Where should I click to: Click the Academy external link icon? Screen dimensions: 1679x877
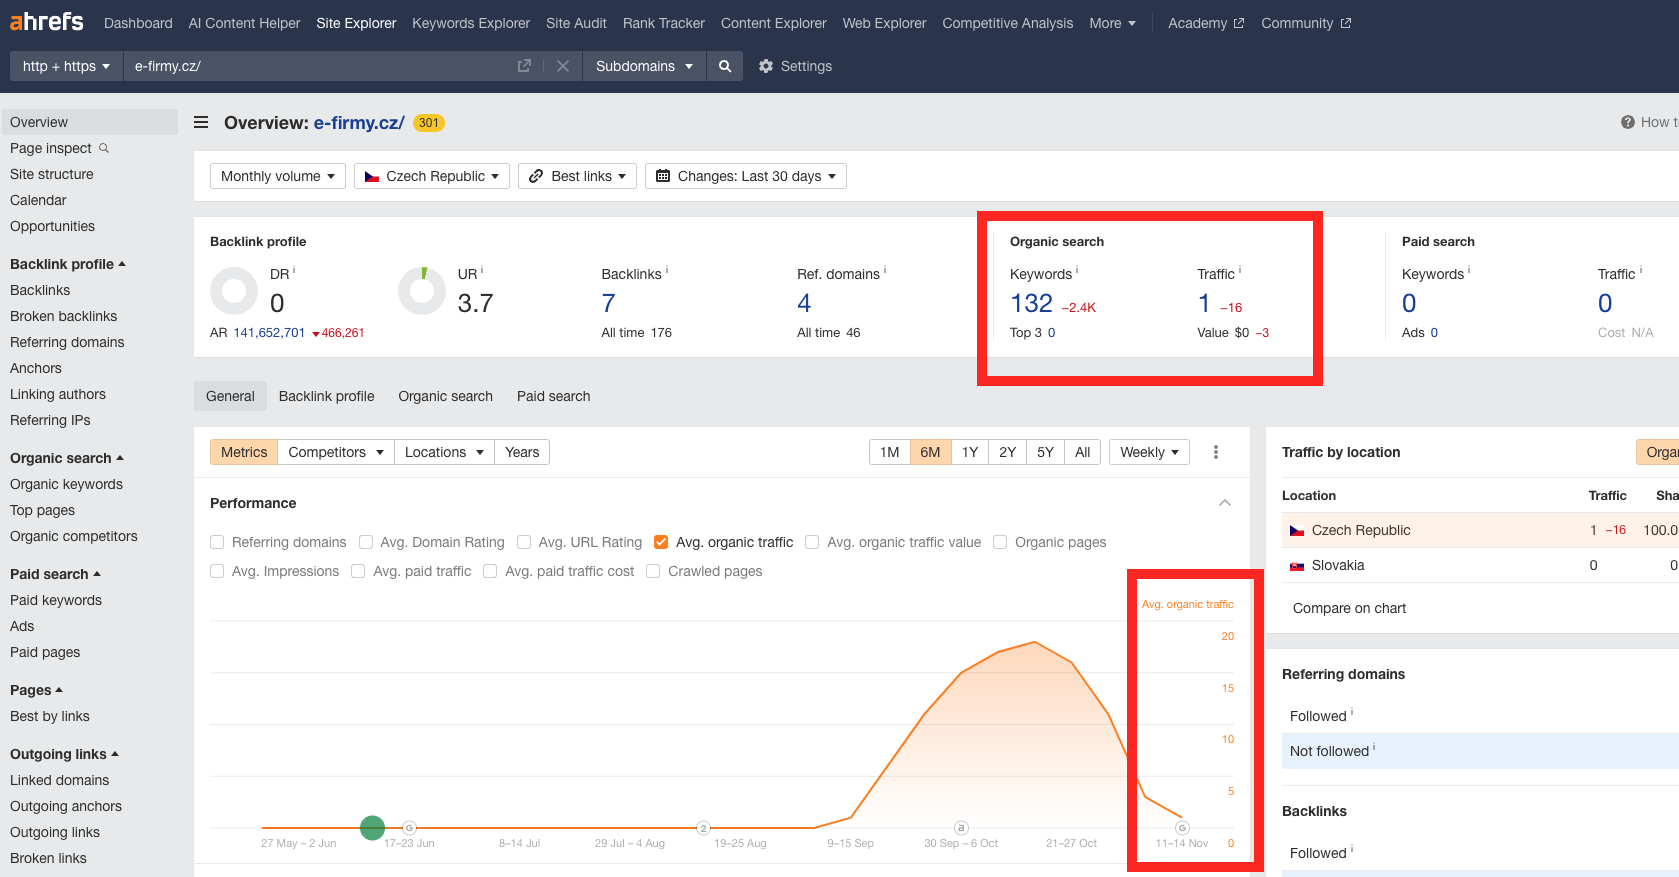click(1239, 23)
